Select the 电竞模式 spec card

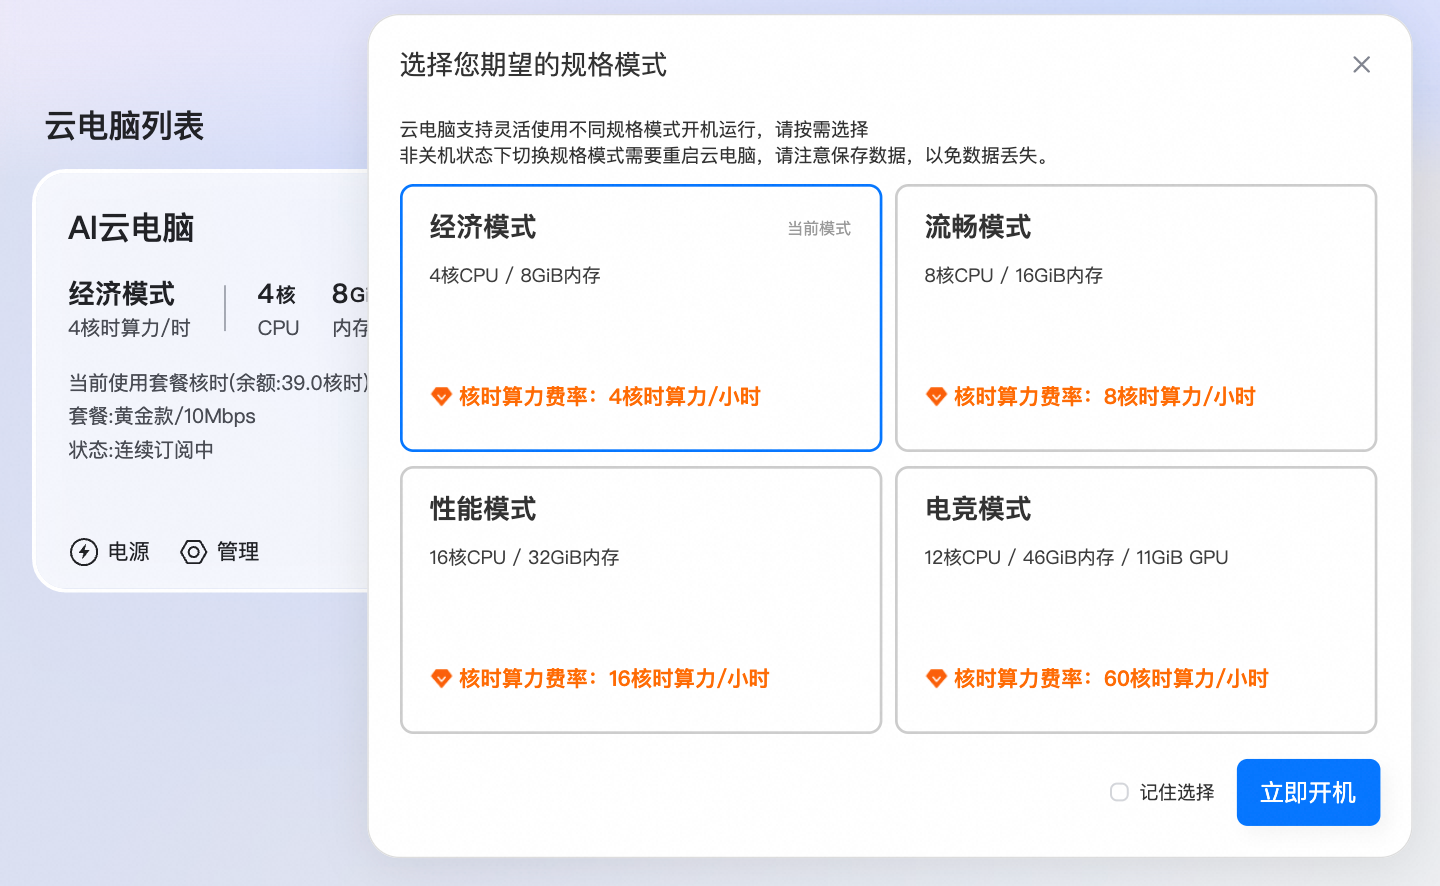(x=1136, y=600)
